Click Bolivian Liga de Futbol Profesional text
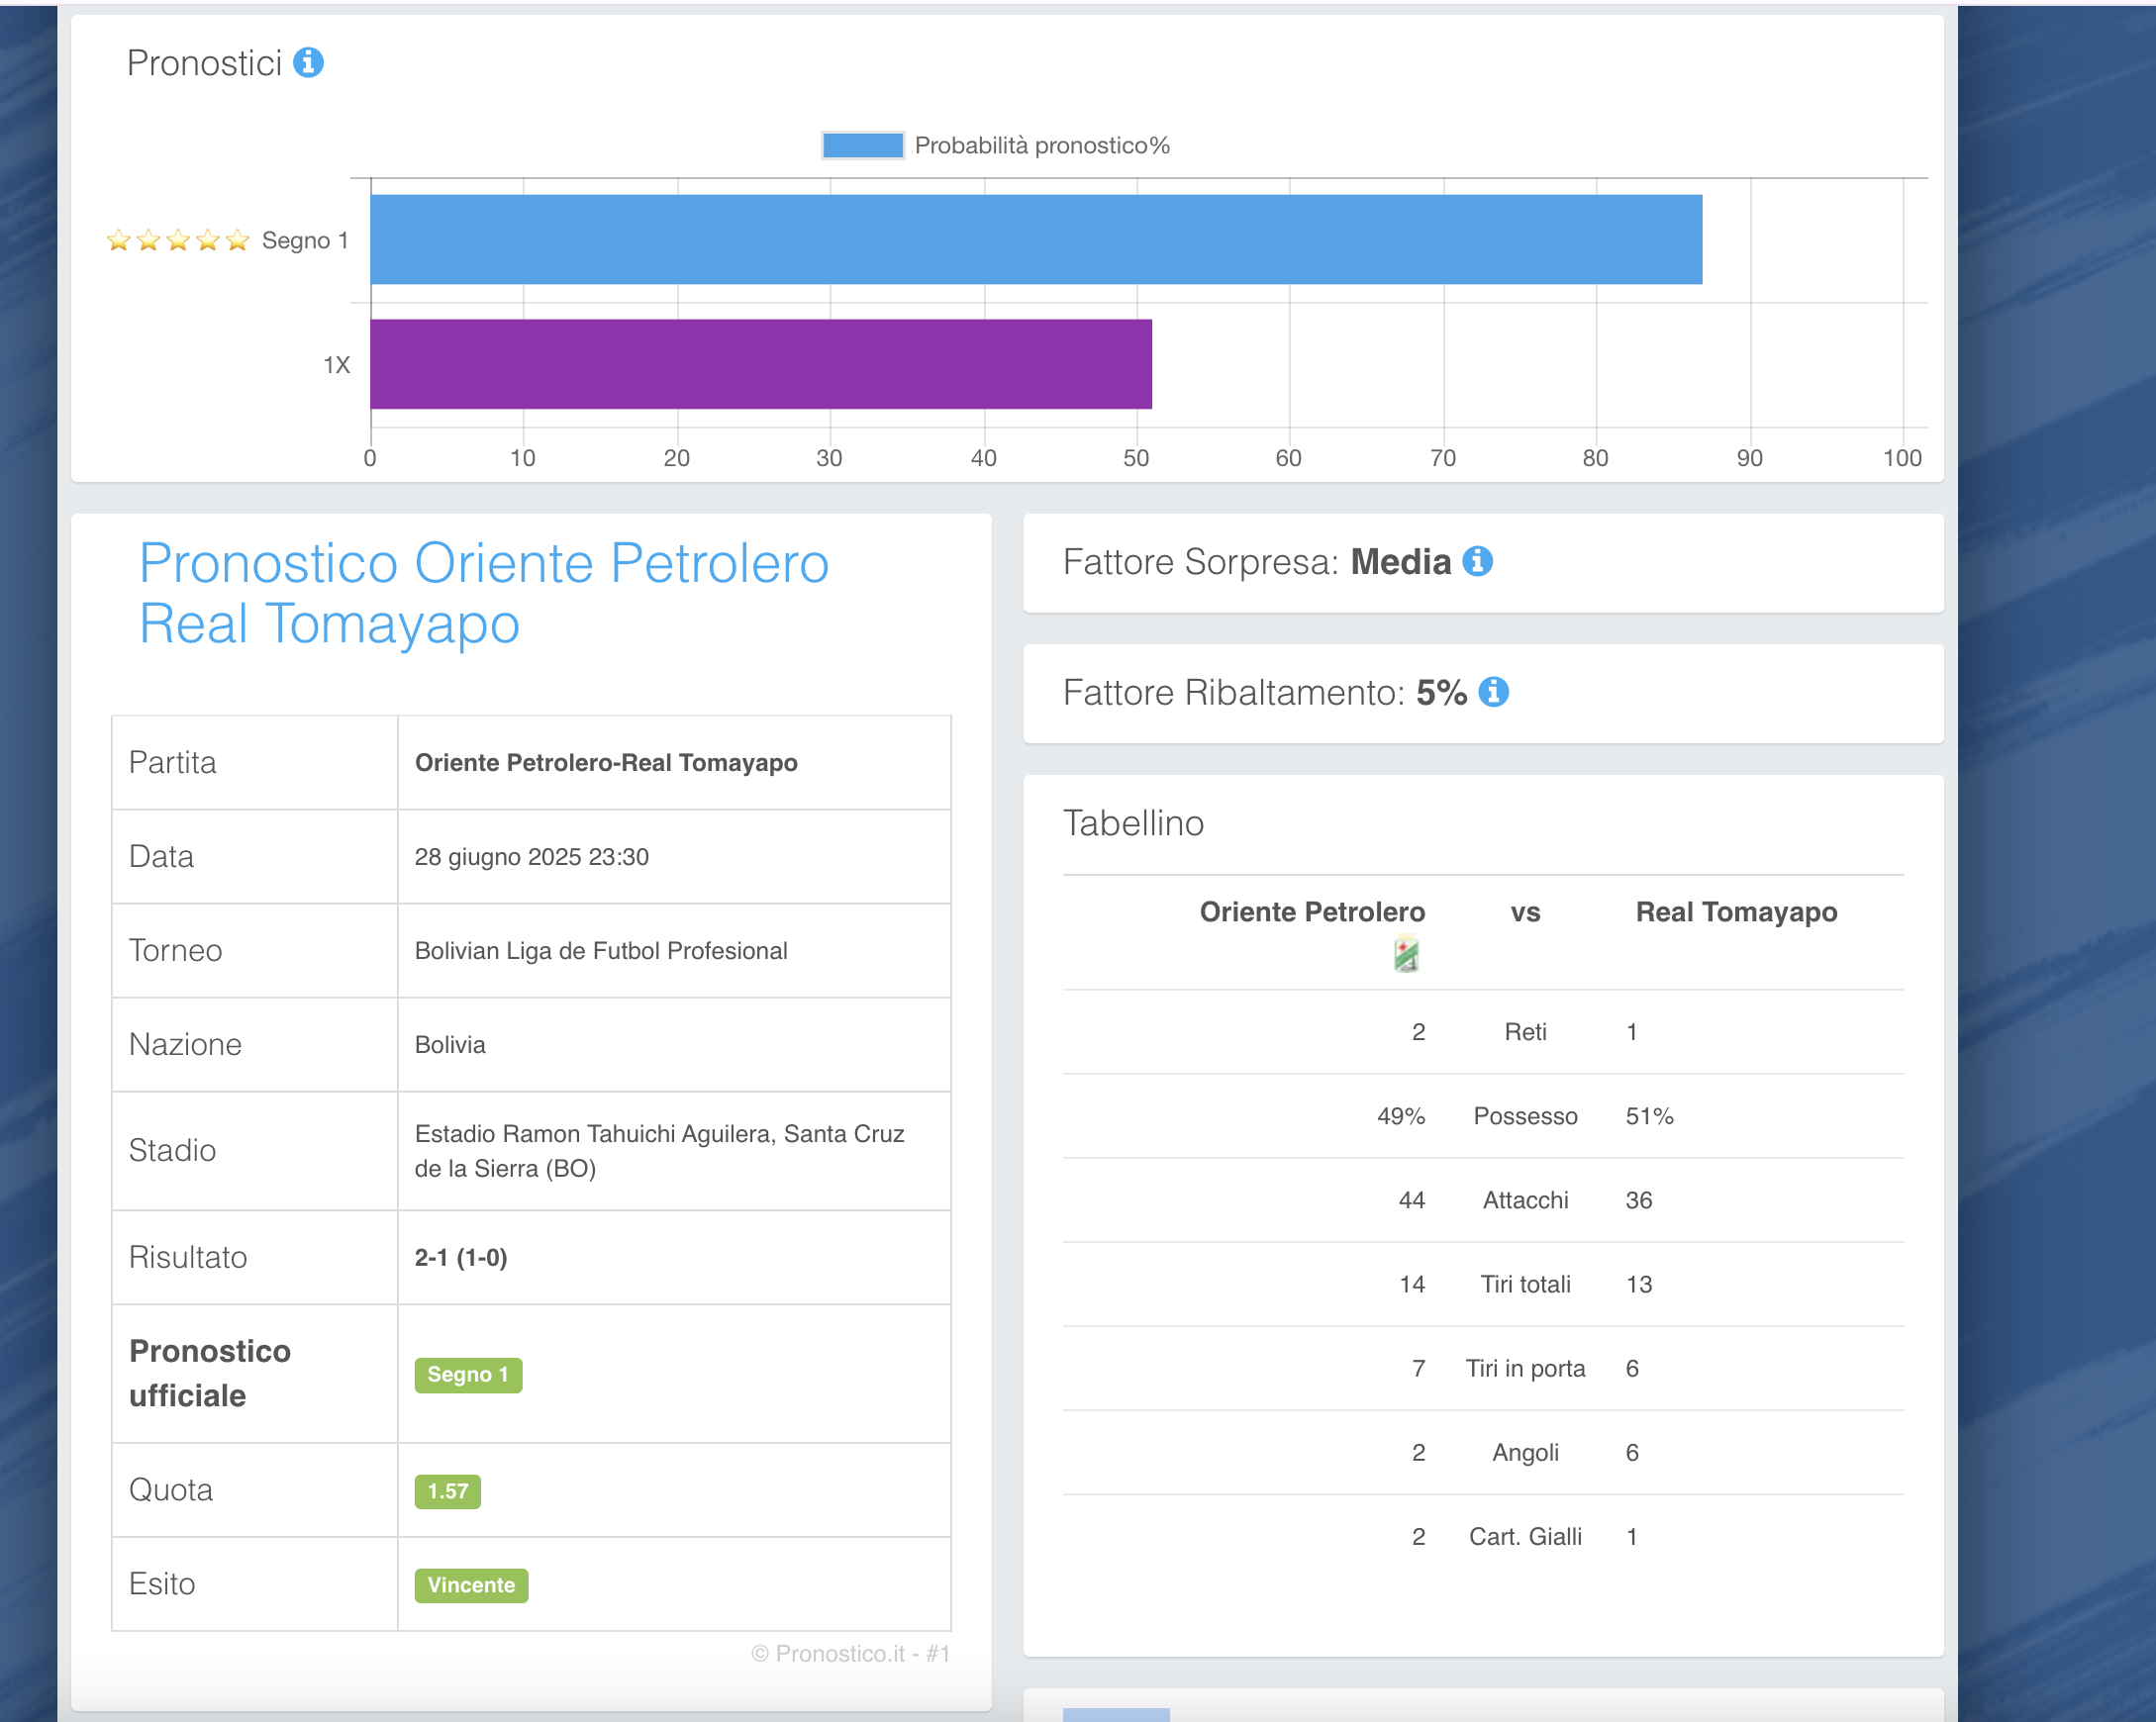 [x=601, y=951]
